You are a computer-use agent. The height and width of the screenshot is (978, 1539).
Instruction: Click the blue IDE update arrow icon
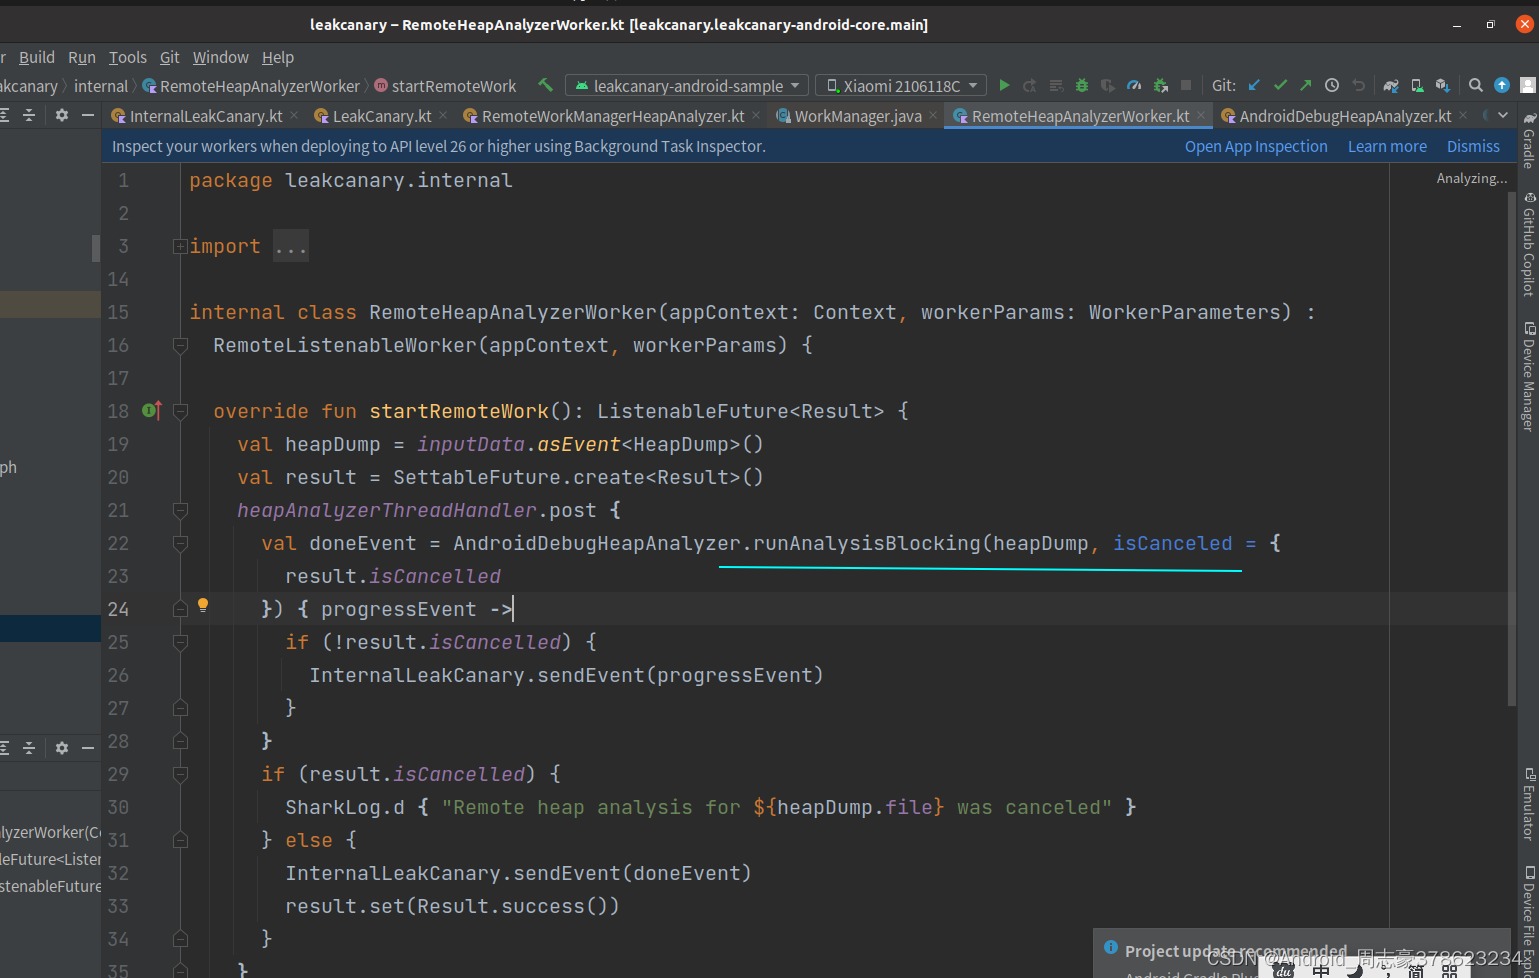[x=1502, y=86]
